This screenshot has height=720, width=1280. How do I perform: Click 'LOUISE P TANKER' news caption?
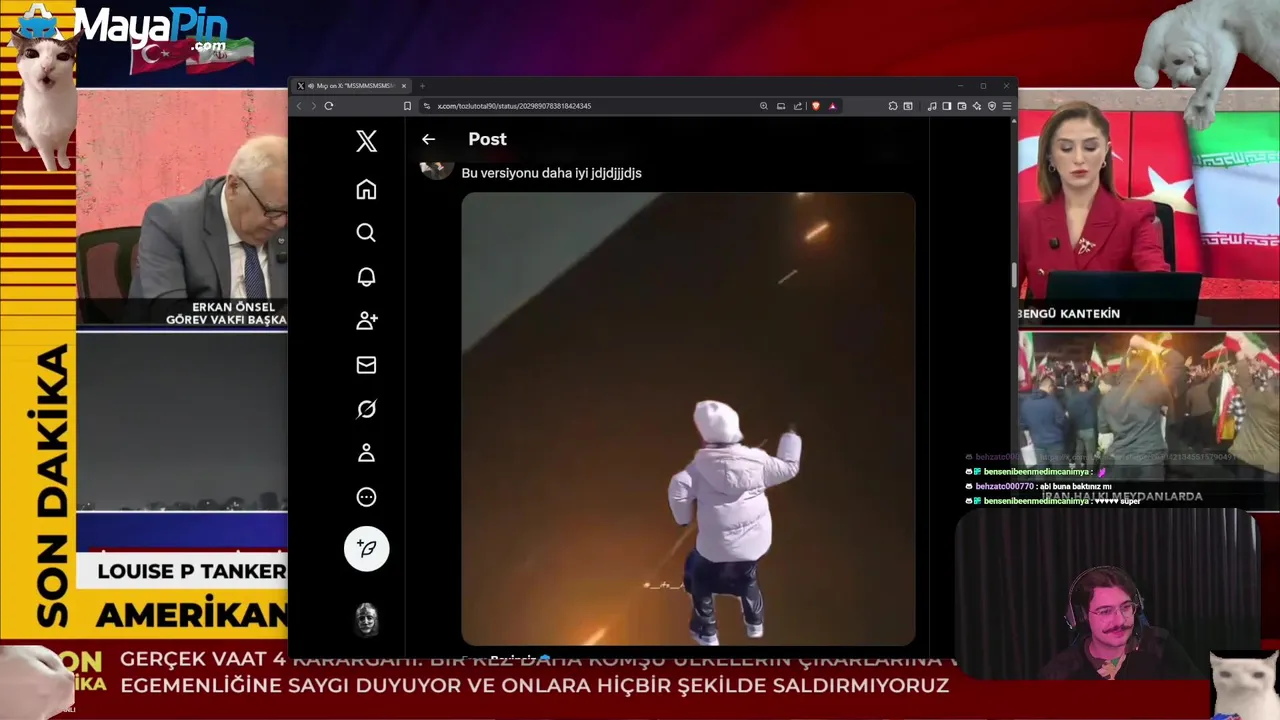pyautogui.click(x=192, y=572)
